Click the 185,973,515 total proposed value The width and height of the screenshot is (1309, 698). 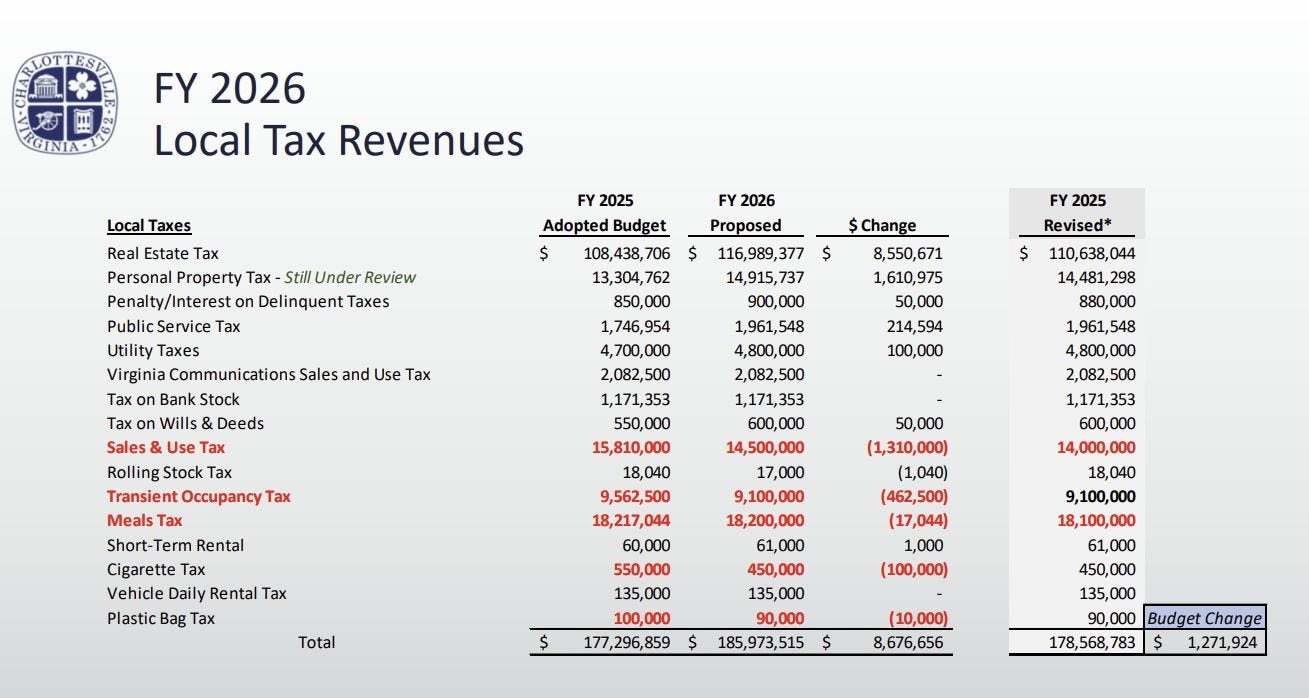[761, 642]
